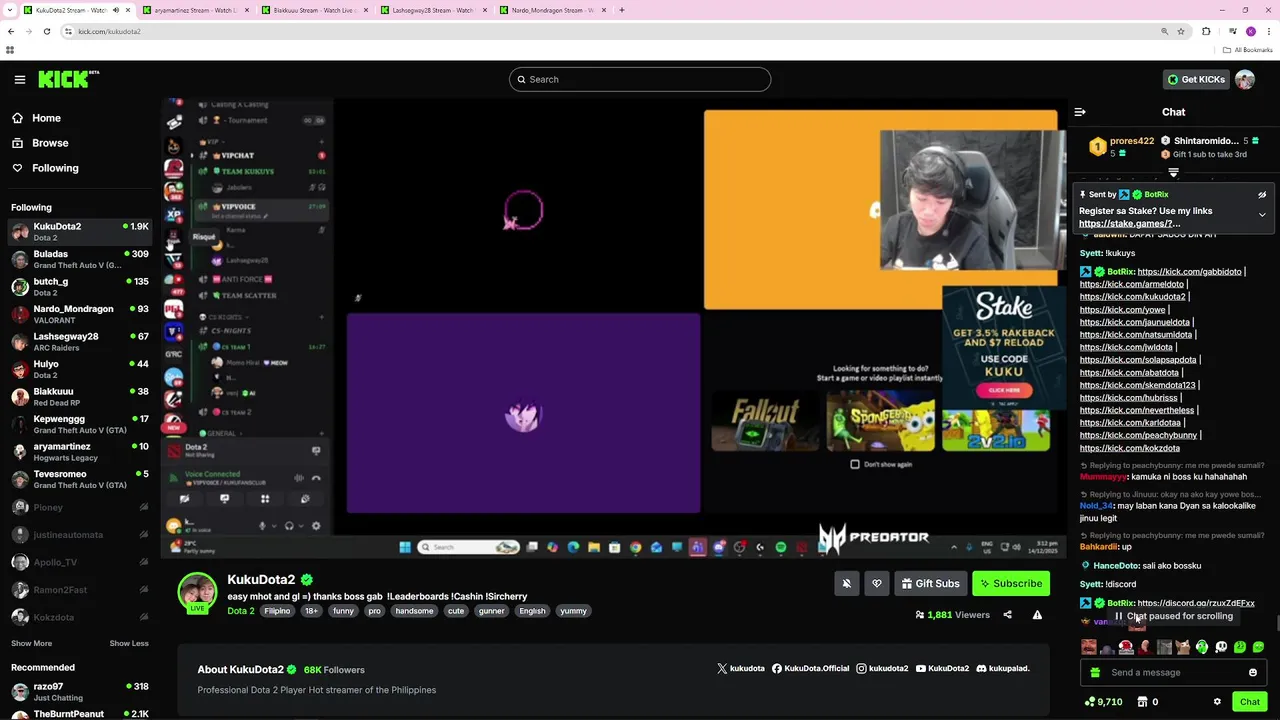Switch to Biakkuuu Stream browser tab
Image resolution: width=1280 pixels, height=720 pixels.
(x=314, y=10)
